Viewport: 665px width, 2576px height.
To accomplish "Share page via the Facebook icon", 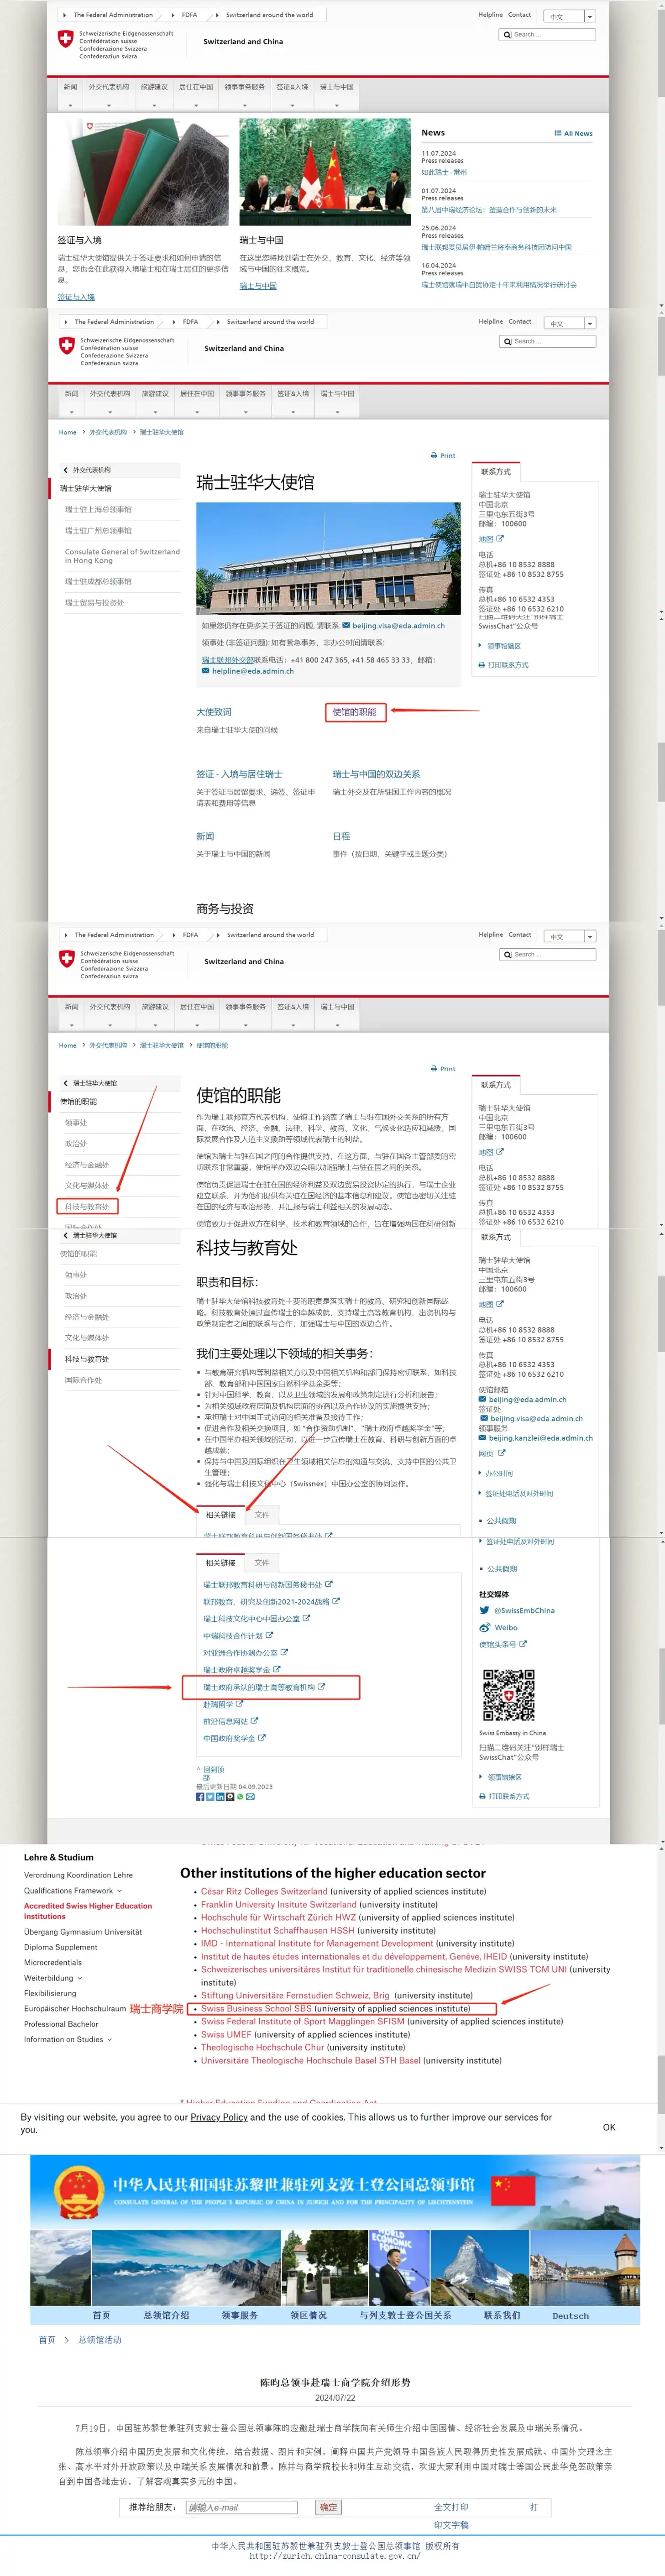I will tap(200, 1796).
